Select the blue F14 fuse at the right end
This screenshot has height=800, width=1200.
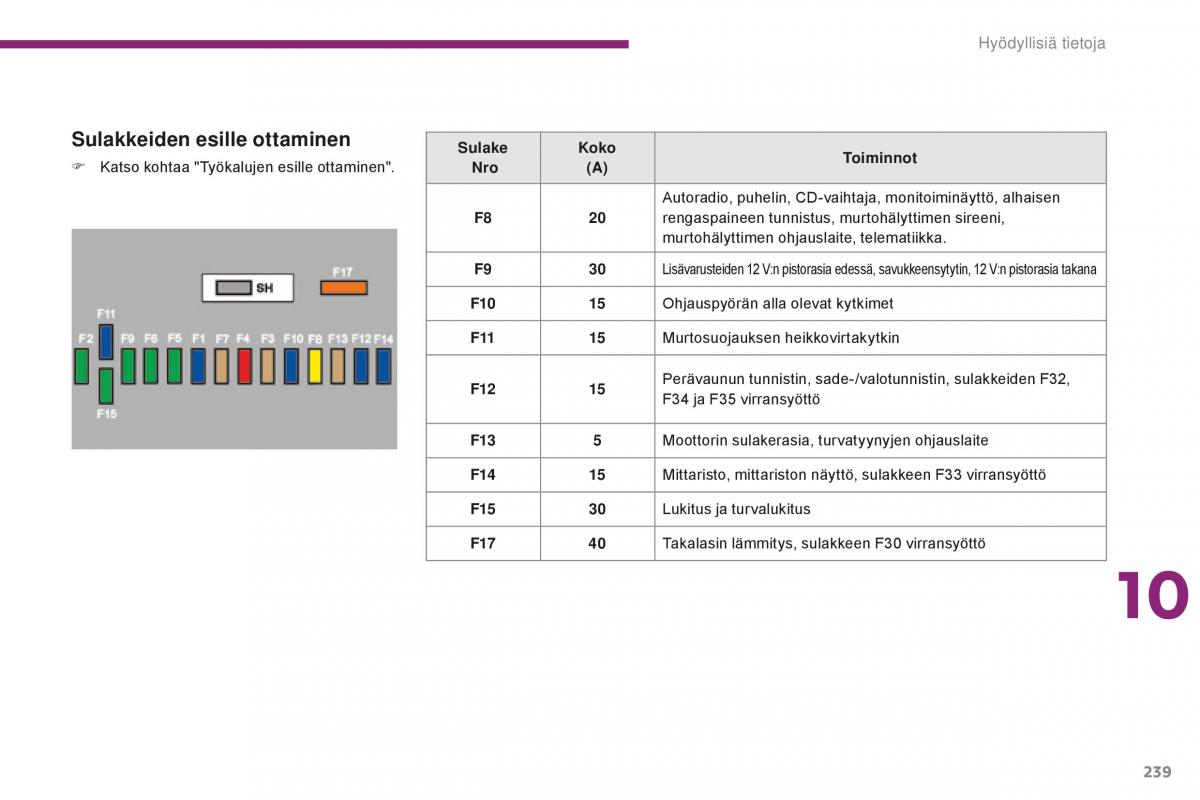pyautogui.click(x=383, y=366)
